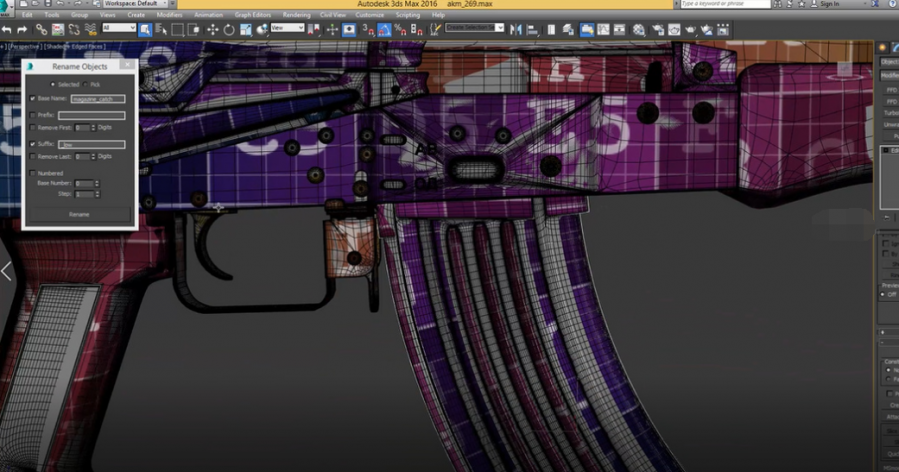Click the Select and Link chain icon
This screenshot has height=472, width=899.
click(x=42, y=29)
